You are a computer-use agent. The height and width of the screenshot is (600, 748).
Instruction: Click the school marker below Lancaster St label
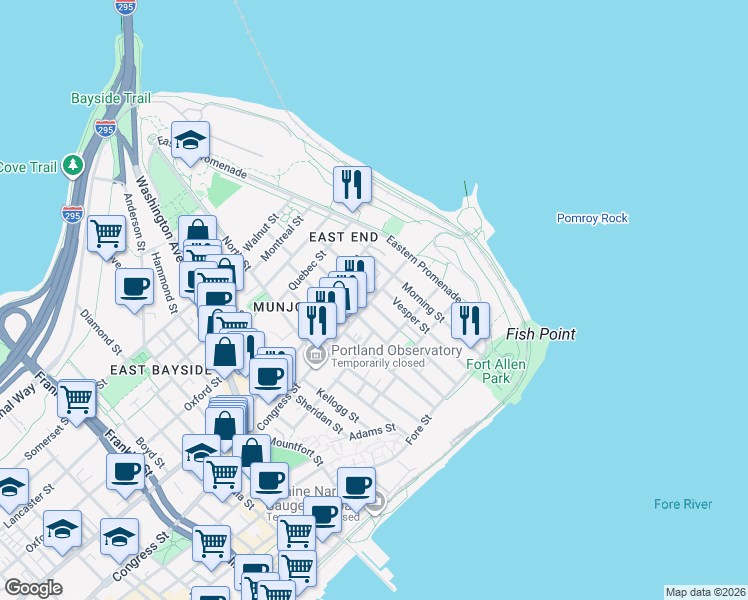[62, 531]
